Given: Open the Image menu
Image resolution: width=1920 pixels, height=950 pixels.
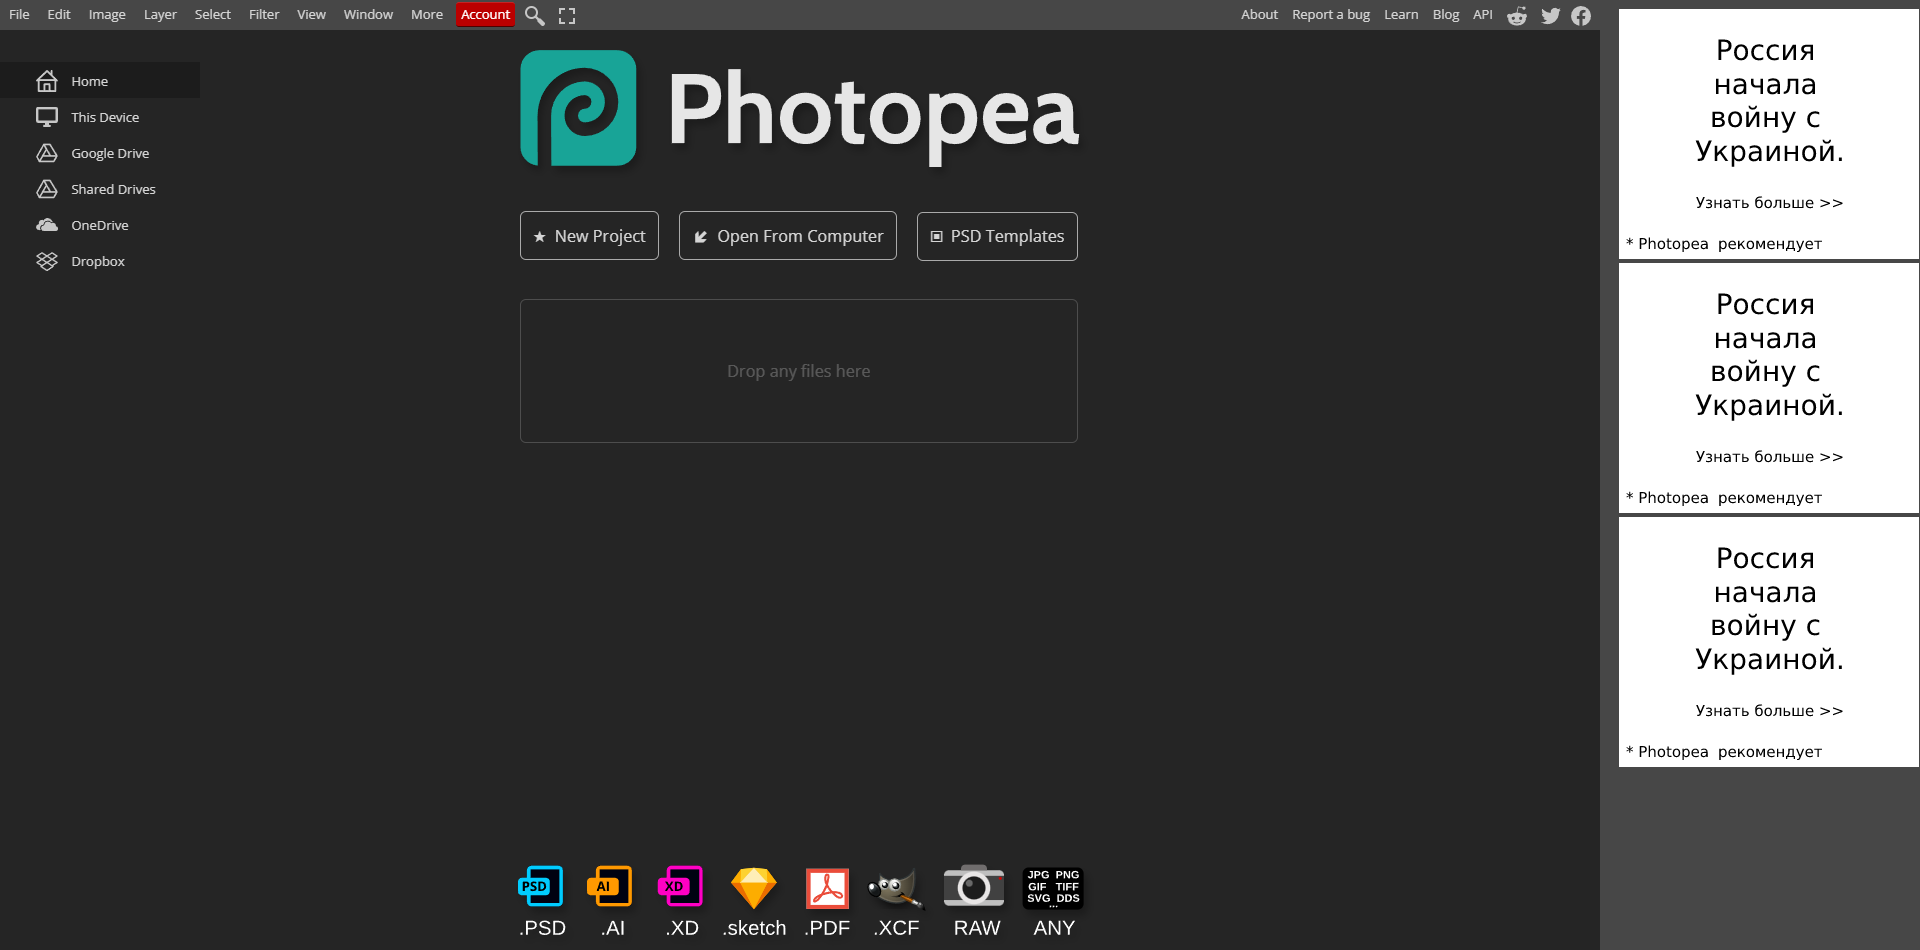Looking at the screenshot, I should pos(107,15).
